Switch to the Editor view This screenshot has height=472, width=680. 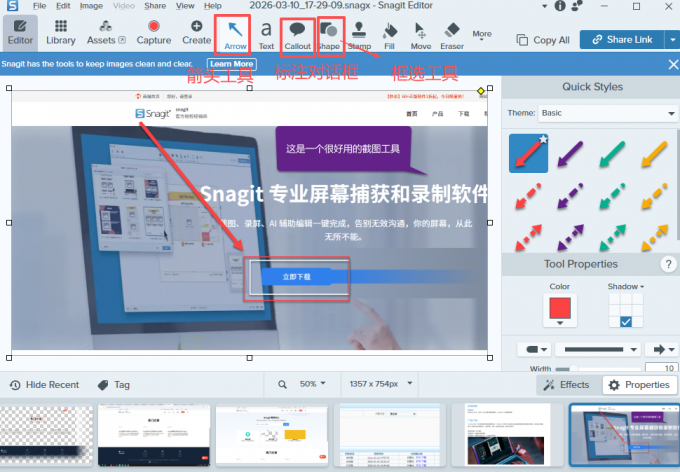(20, 33)
